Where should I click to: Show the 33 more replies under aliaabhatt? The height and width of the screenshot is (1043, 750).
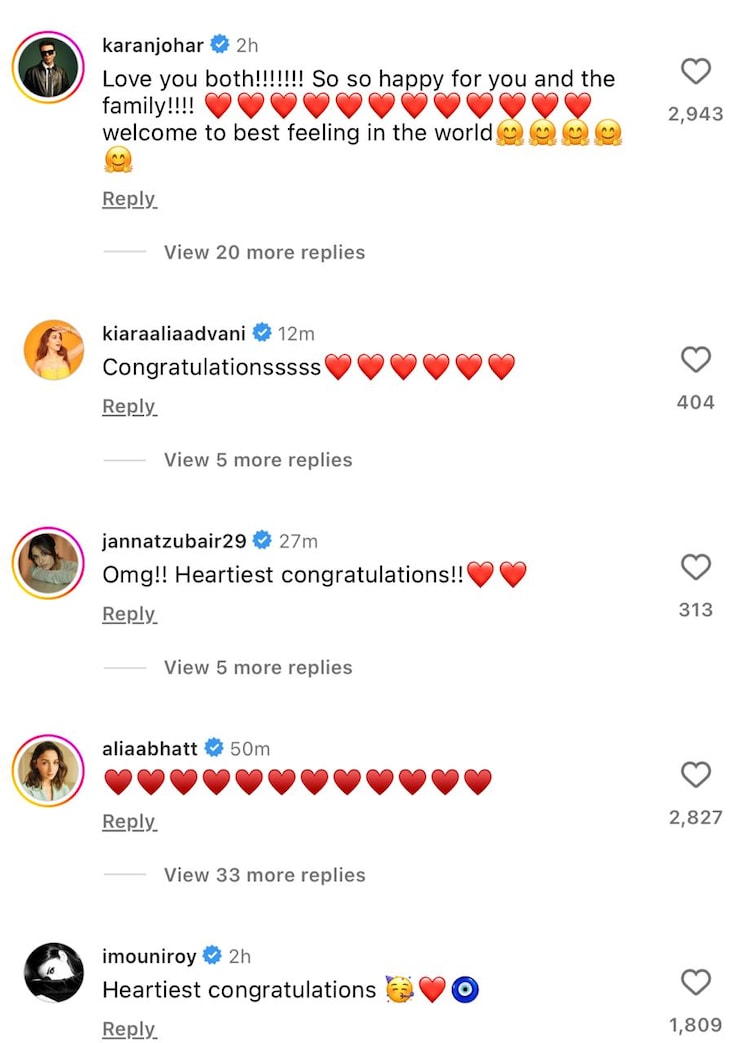(x=265, y=875)
